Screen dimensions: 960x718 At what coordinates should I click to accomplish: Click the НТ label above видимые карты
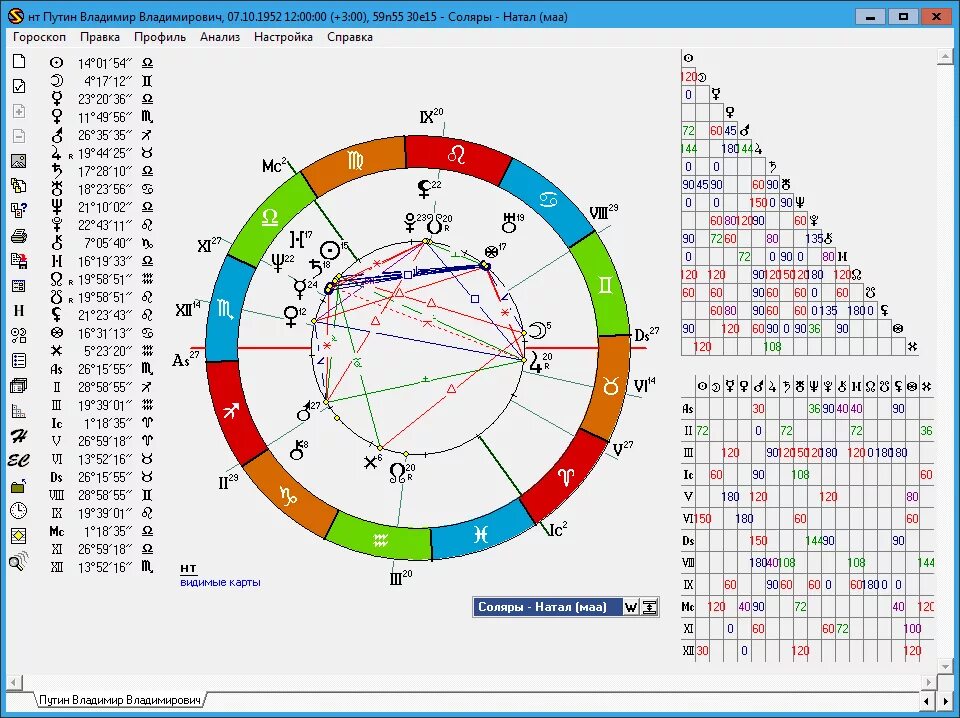(188, 569)
